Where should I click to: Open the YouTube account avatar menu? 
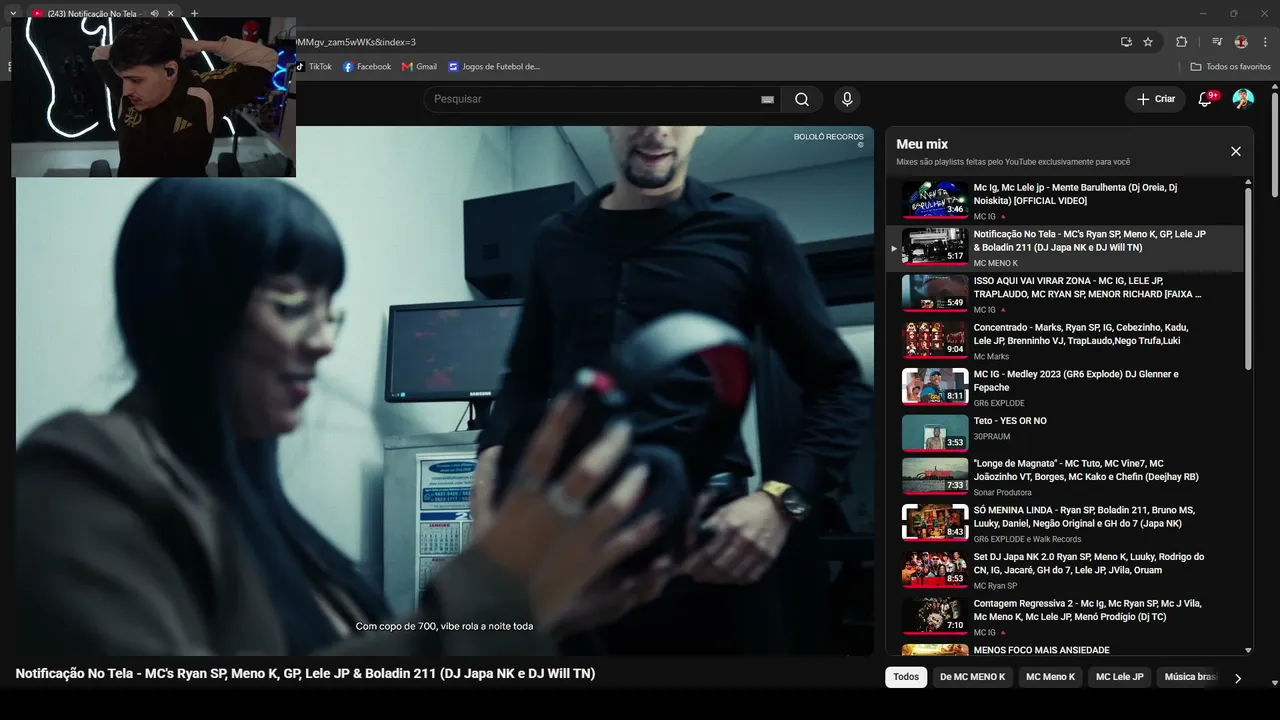(1243, 99)
